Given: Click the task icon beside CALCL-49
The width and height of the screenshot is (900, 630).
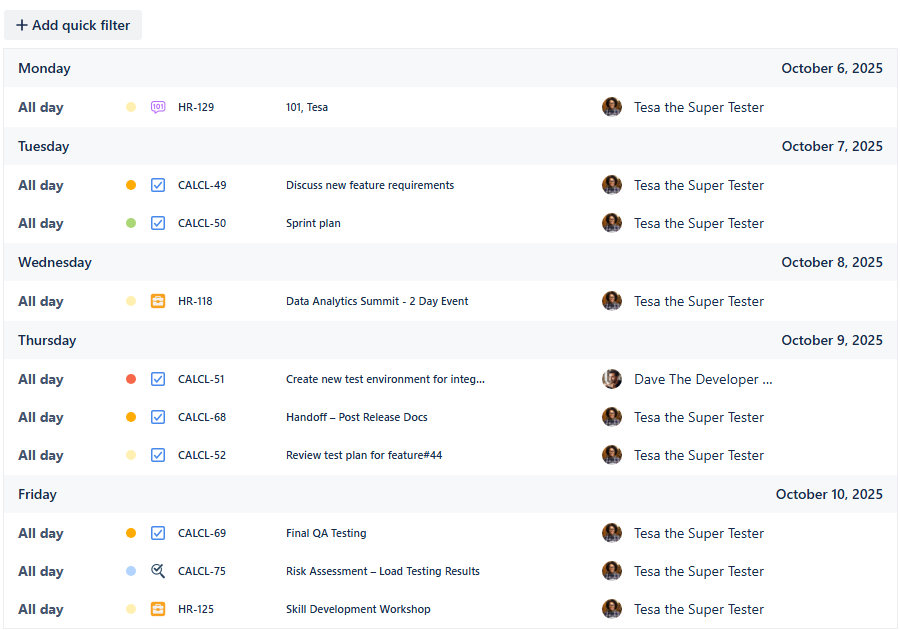Looking at the screenshot, I should pyautogui.click(x=158, y=185).
